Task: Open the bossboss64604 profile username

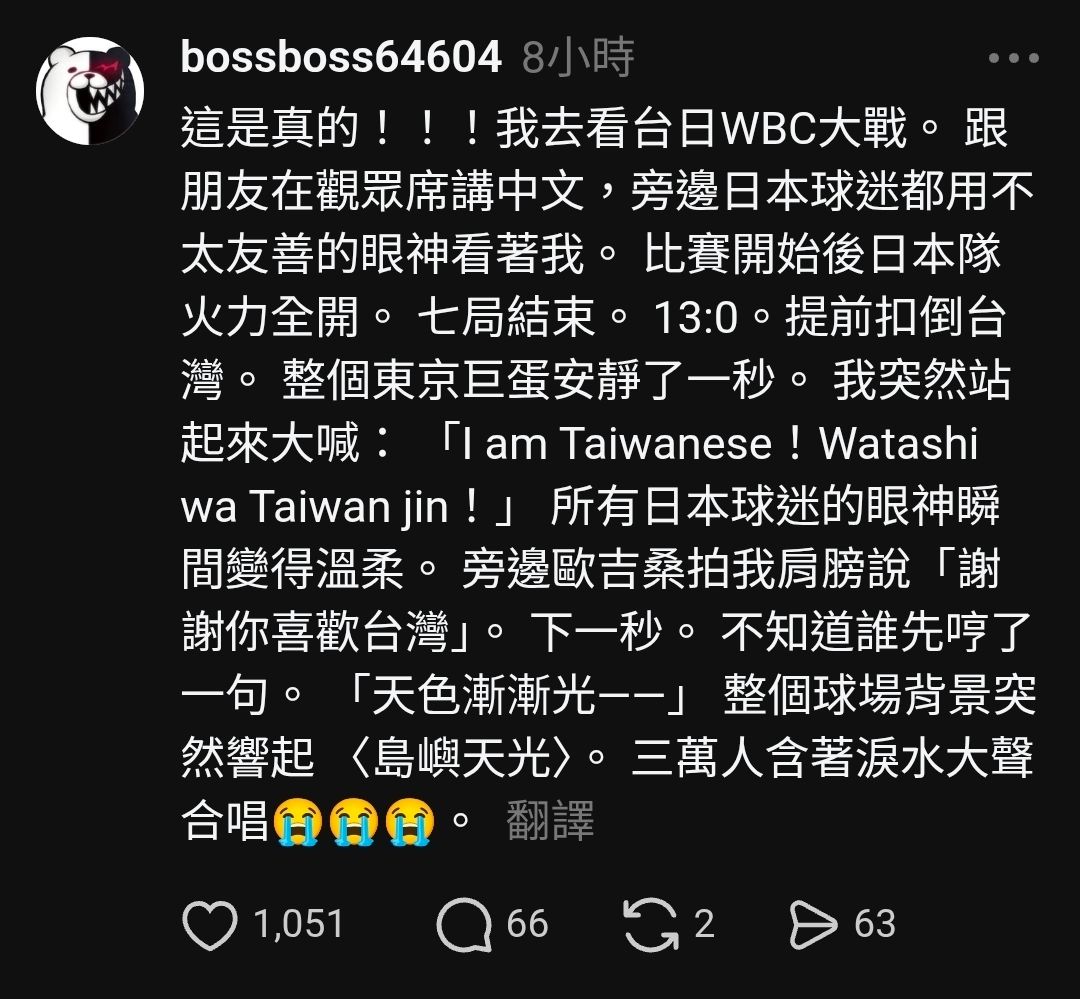Action: tap(341, 57)
